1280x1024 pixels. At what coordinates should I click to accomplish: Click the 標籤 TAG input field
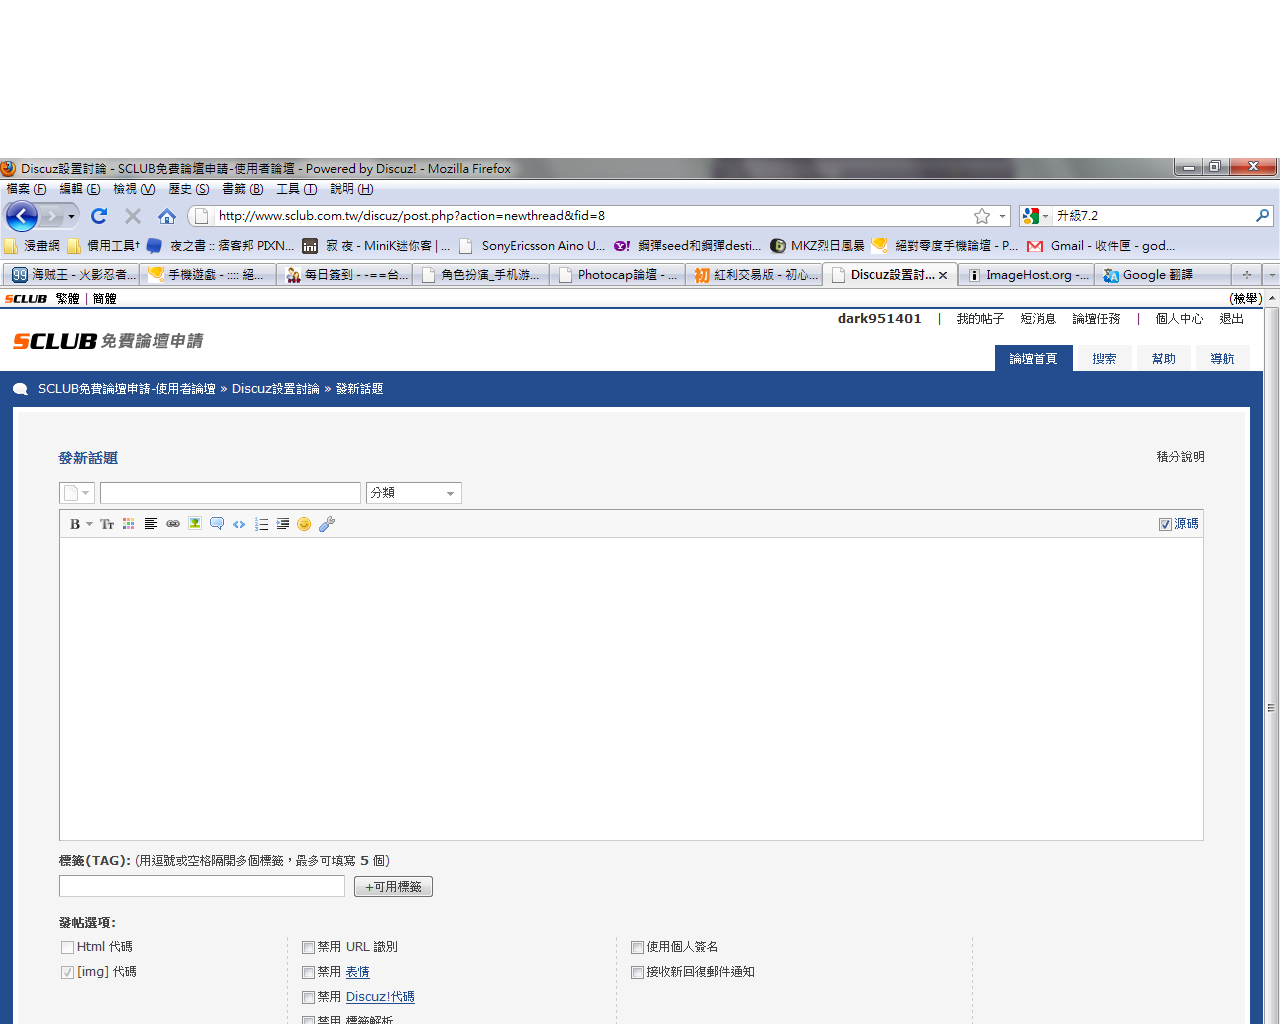point(202,886)
